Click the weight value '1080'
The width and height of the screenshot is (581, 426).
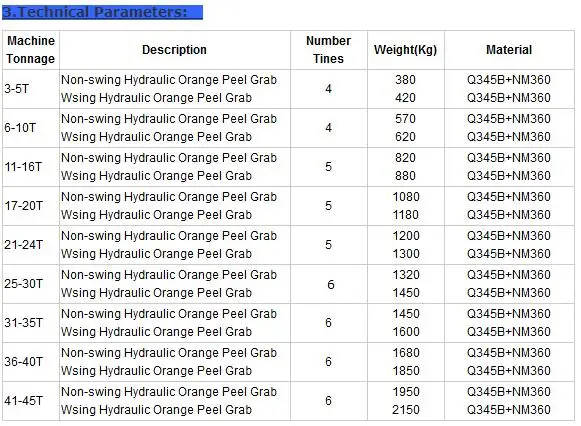coord(406,197)
